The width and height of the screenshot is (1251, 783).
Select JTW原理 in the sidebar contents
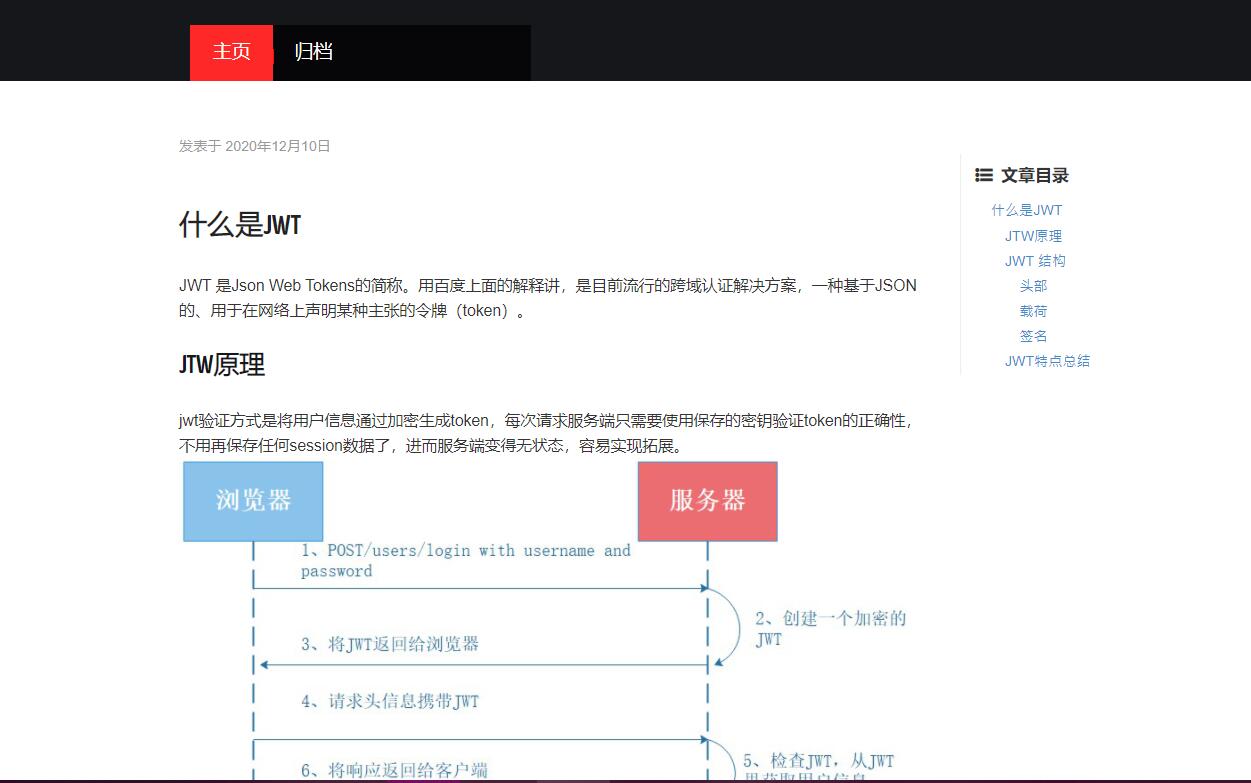click(1033, 236)
